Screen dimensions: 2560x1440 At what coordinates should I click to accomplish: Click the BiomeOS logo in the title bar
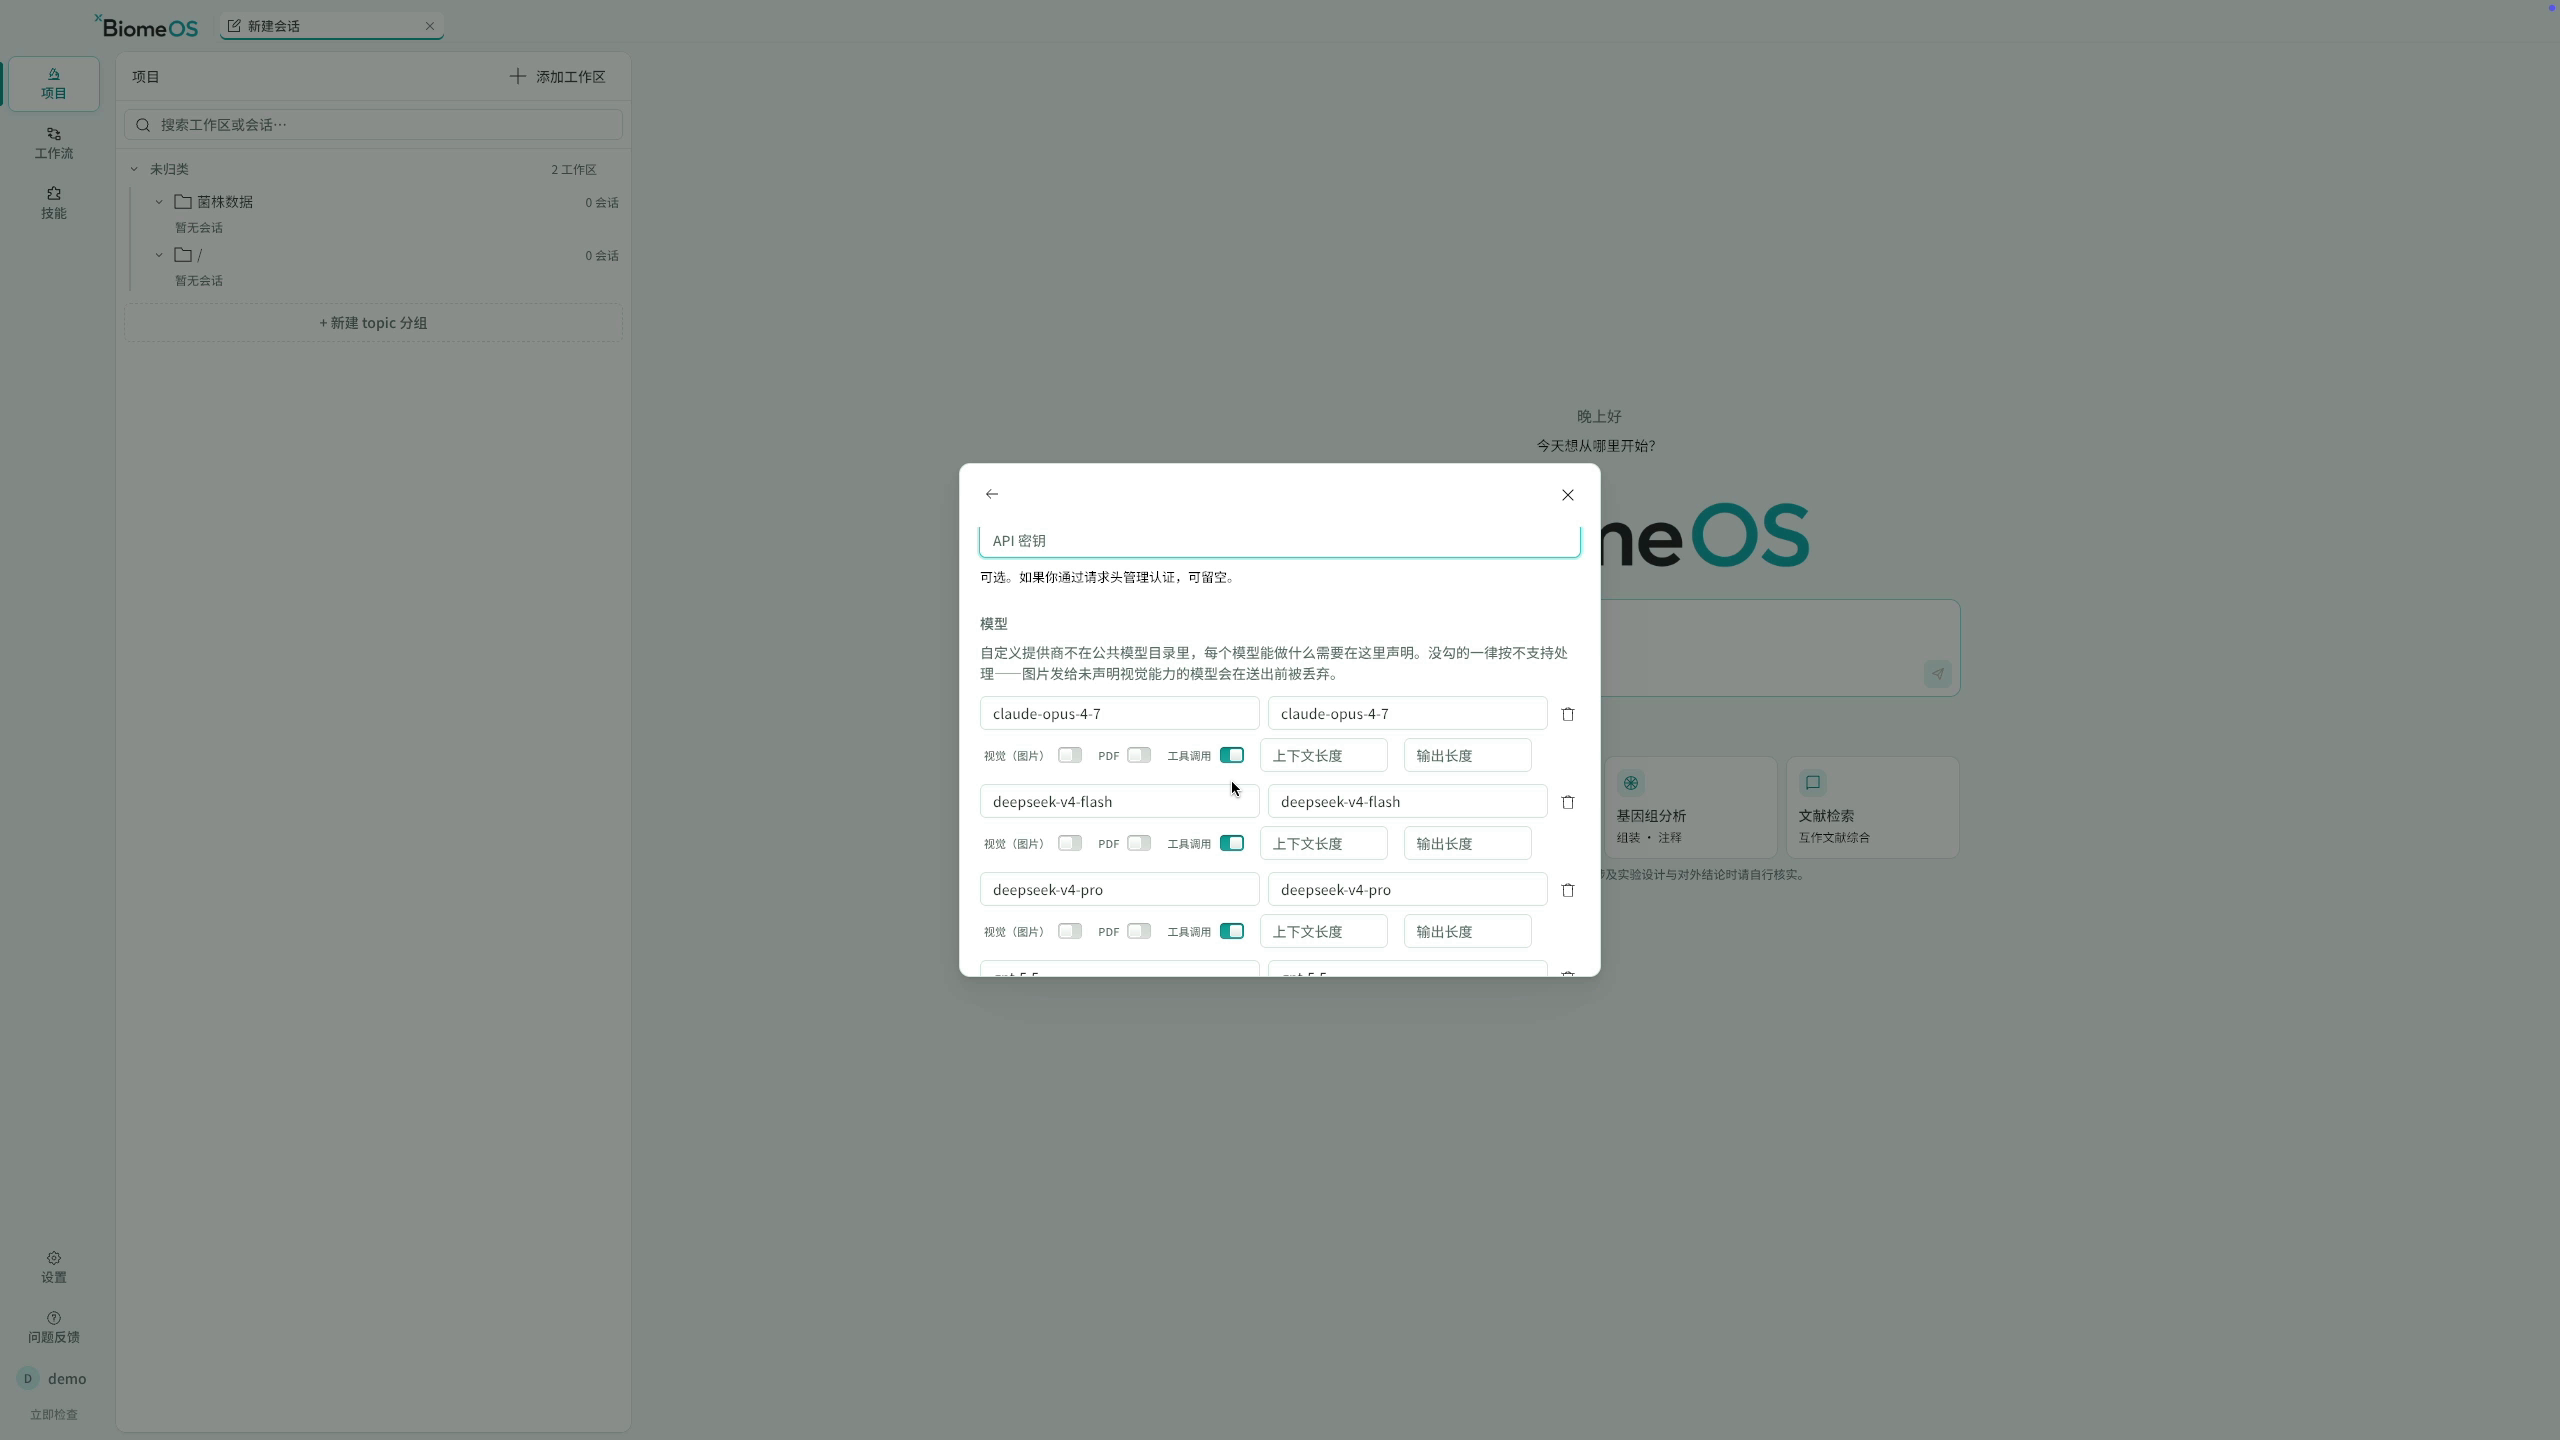point(147,27)
